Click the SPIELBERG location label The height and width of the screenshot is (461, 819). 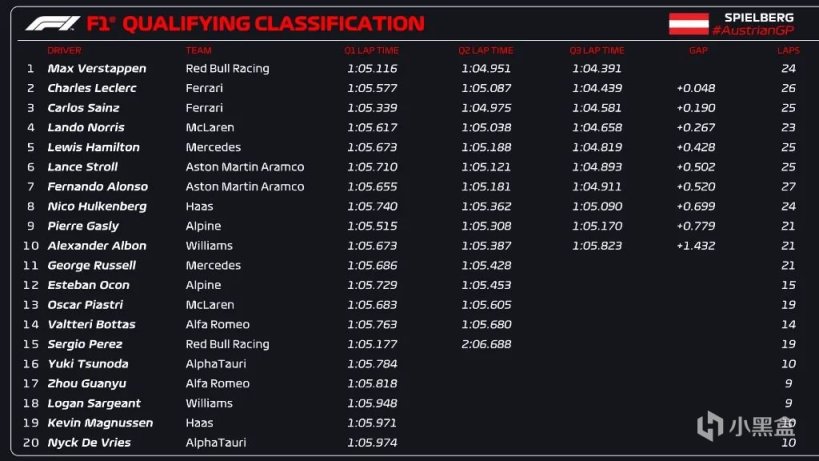759,17
